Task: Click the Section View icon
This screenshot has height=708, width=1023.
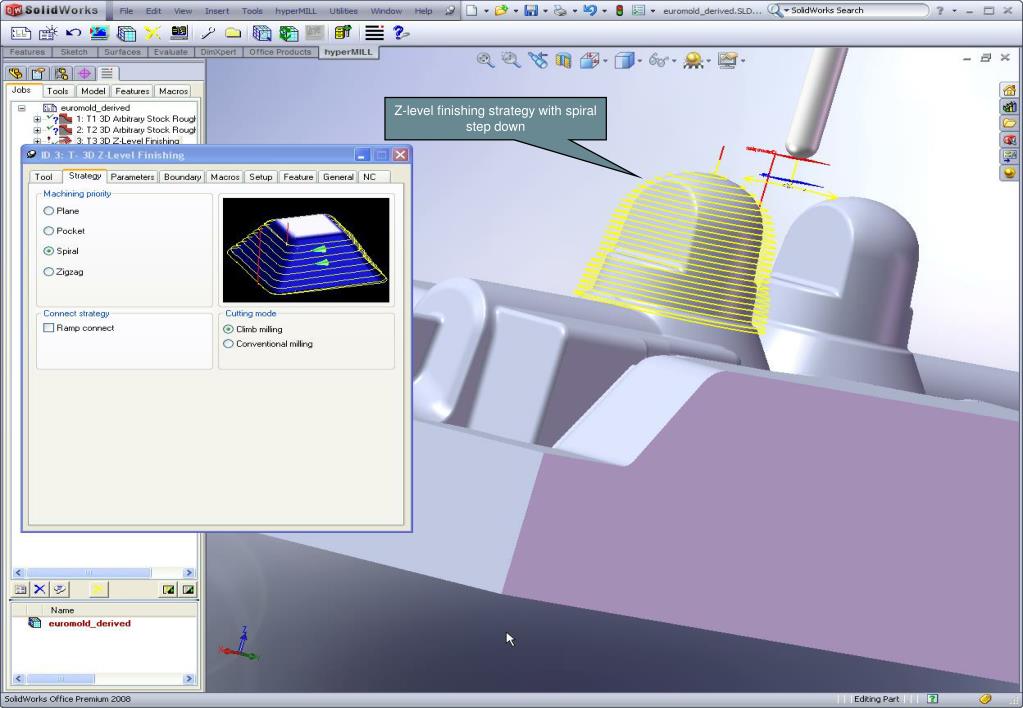Action: pos(563,61)
